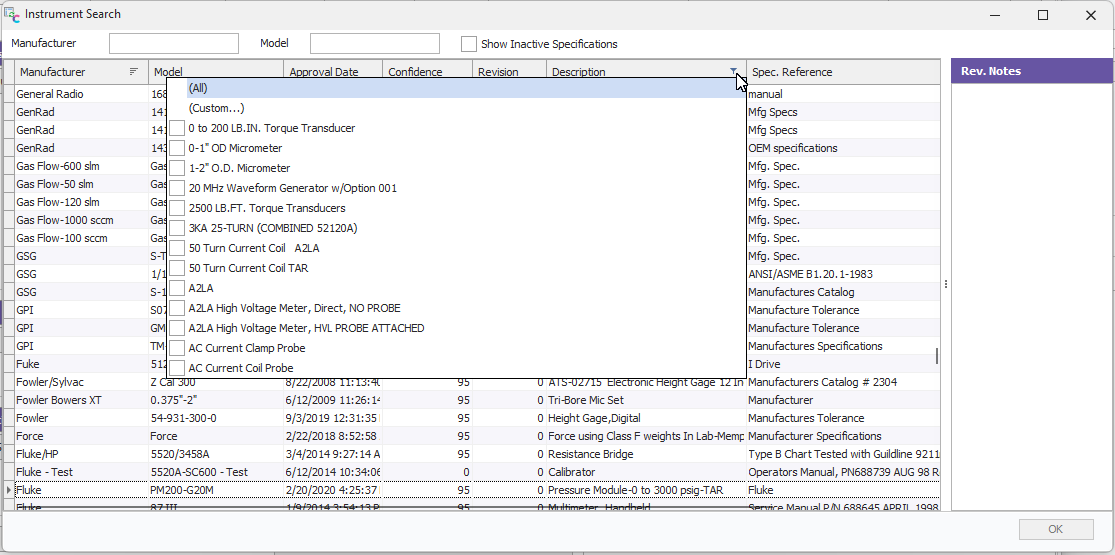Click the Confidence column header

coord(415,72)
